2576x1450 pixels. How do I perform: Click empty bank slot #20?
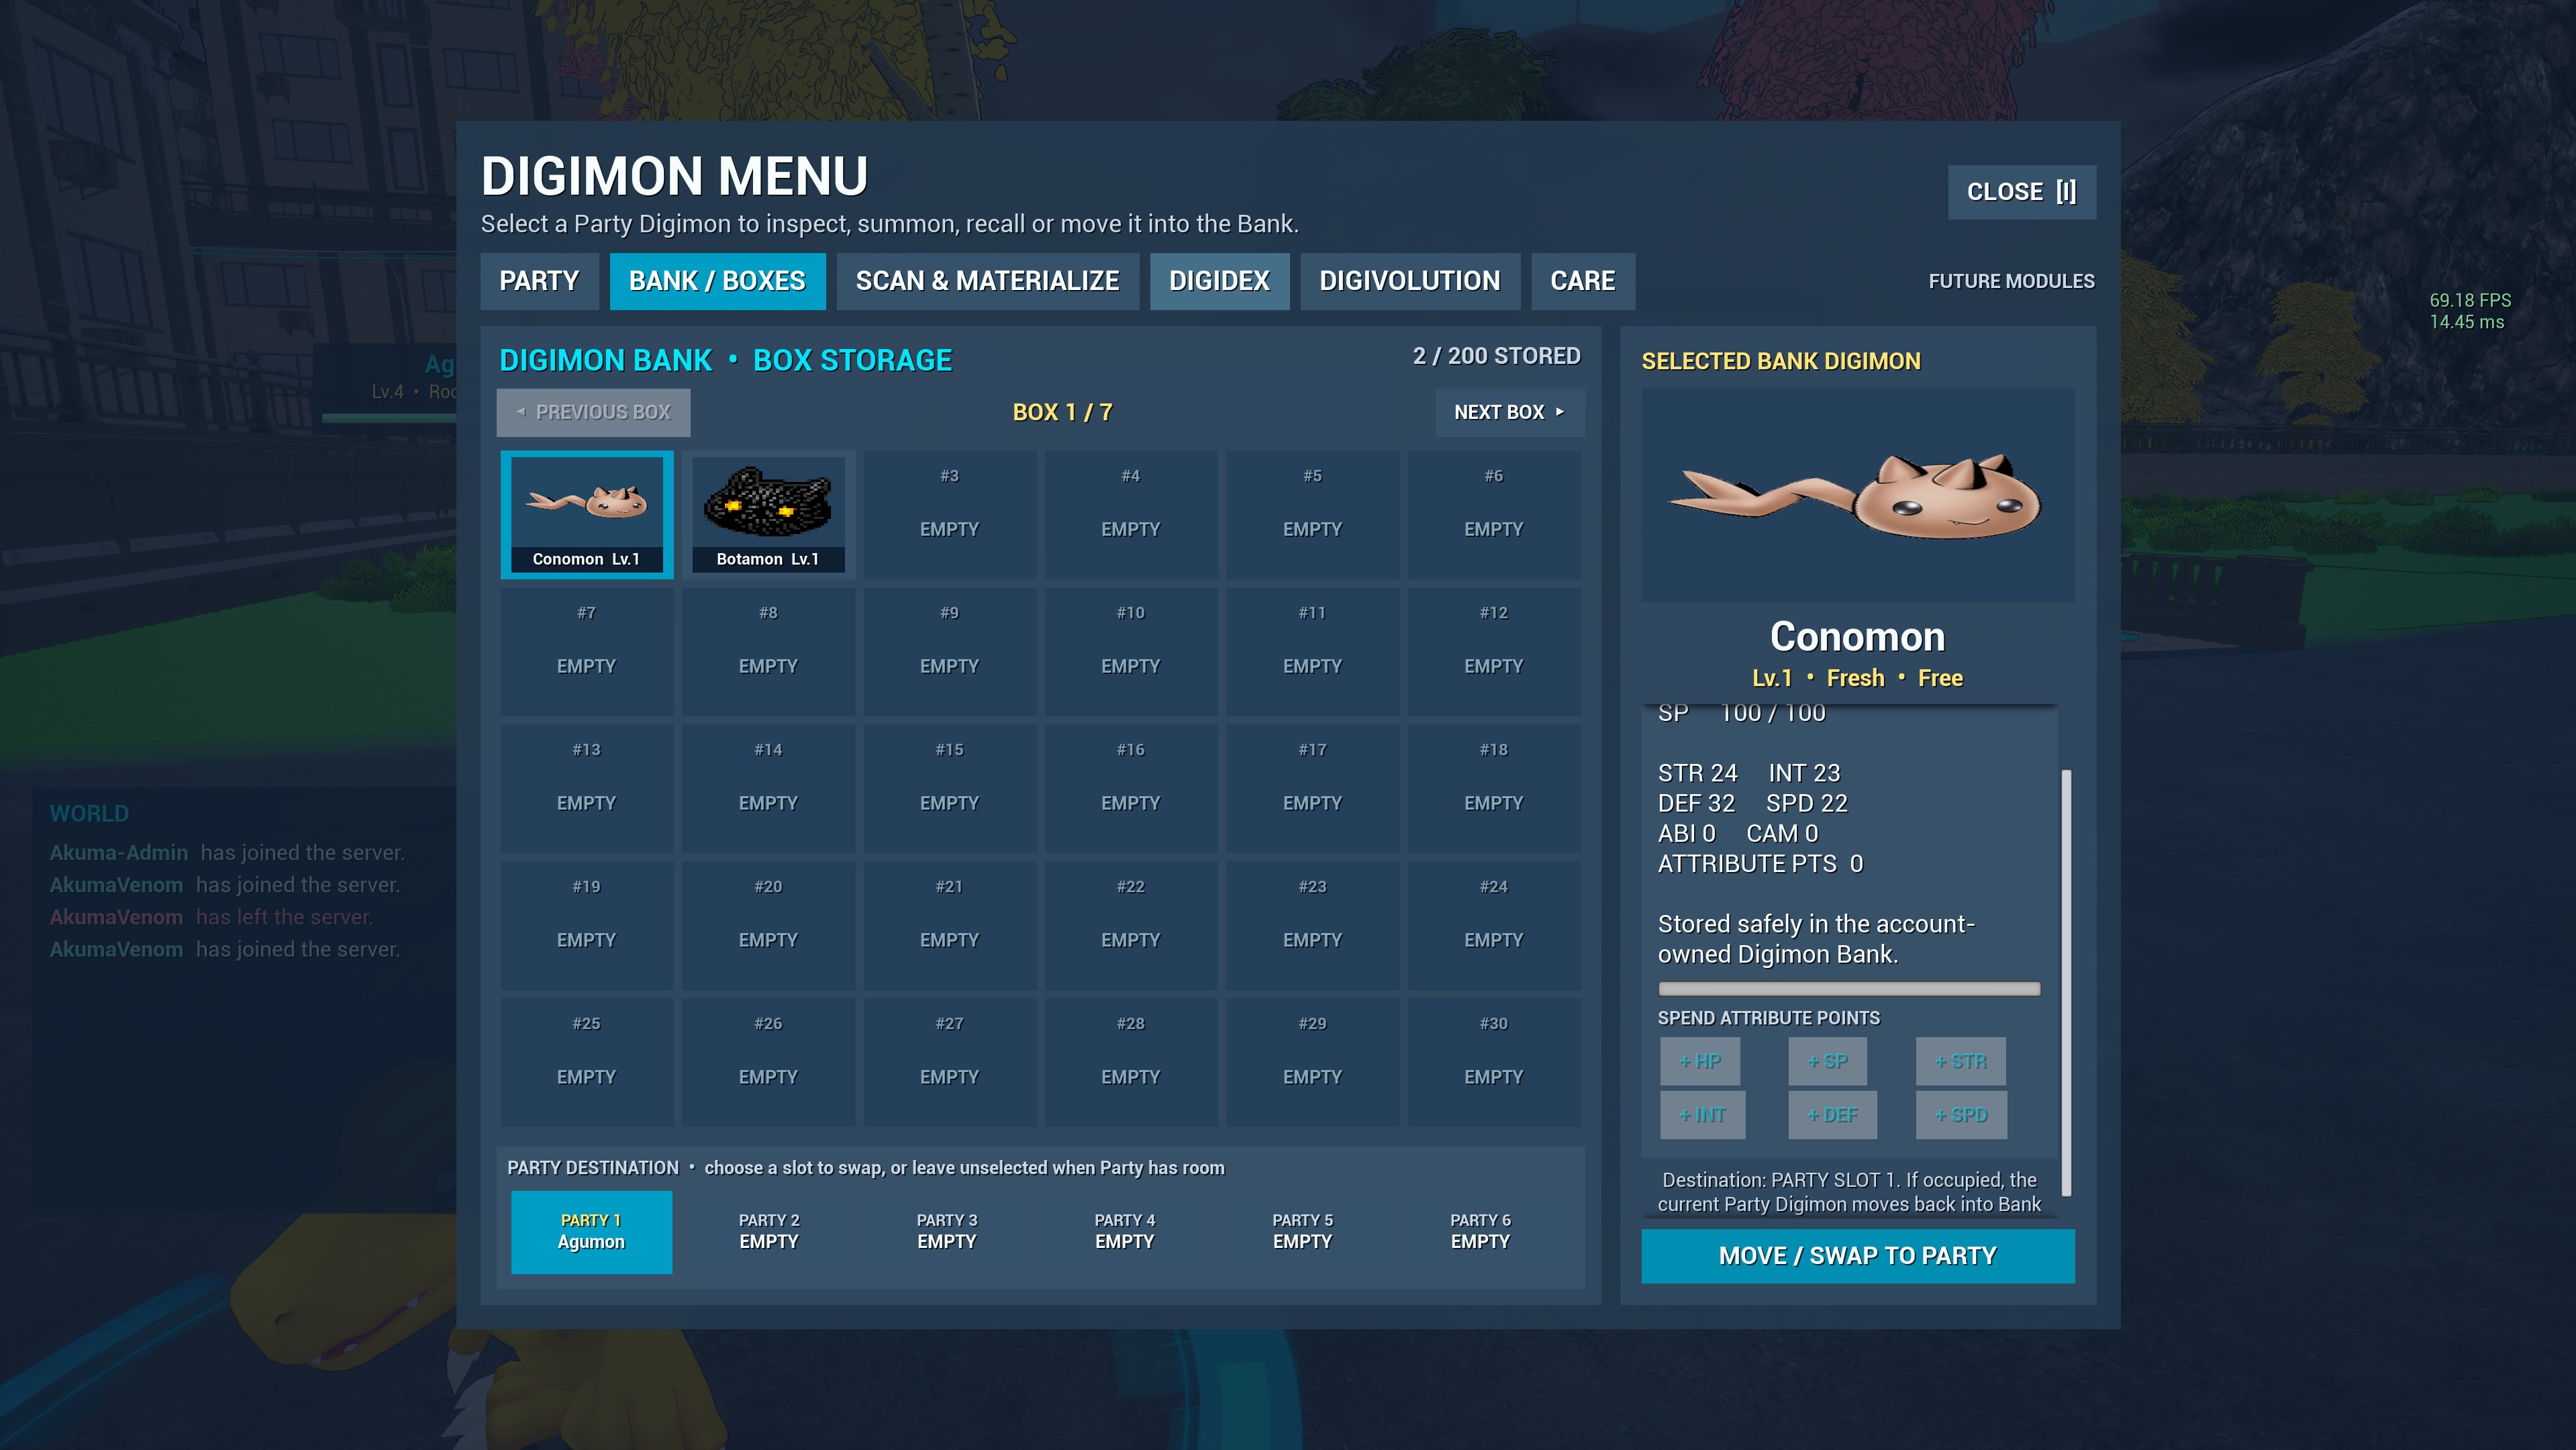tap(768, 925)
